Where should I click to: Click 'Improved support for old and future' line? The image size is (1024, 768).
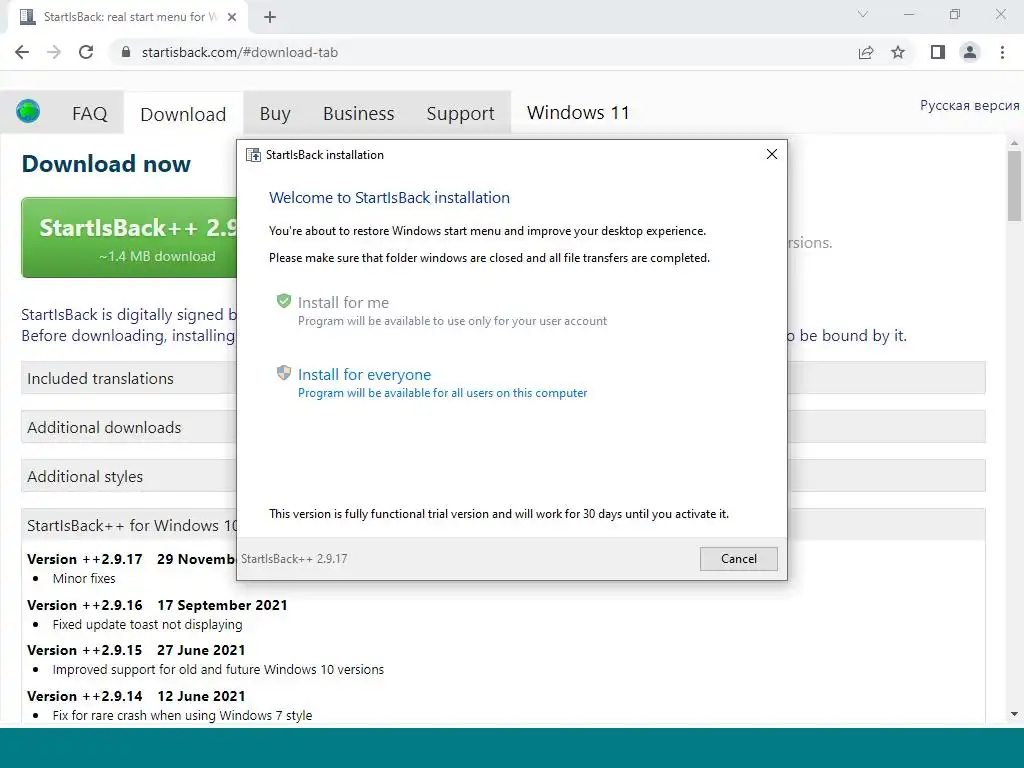(x=218, y=669)
